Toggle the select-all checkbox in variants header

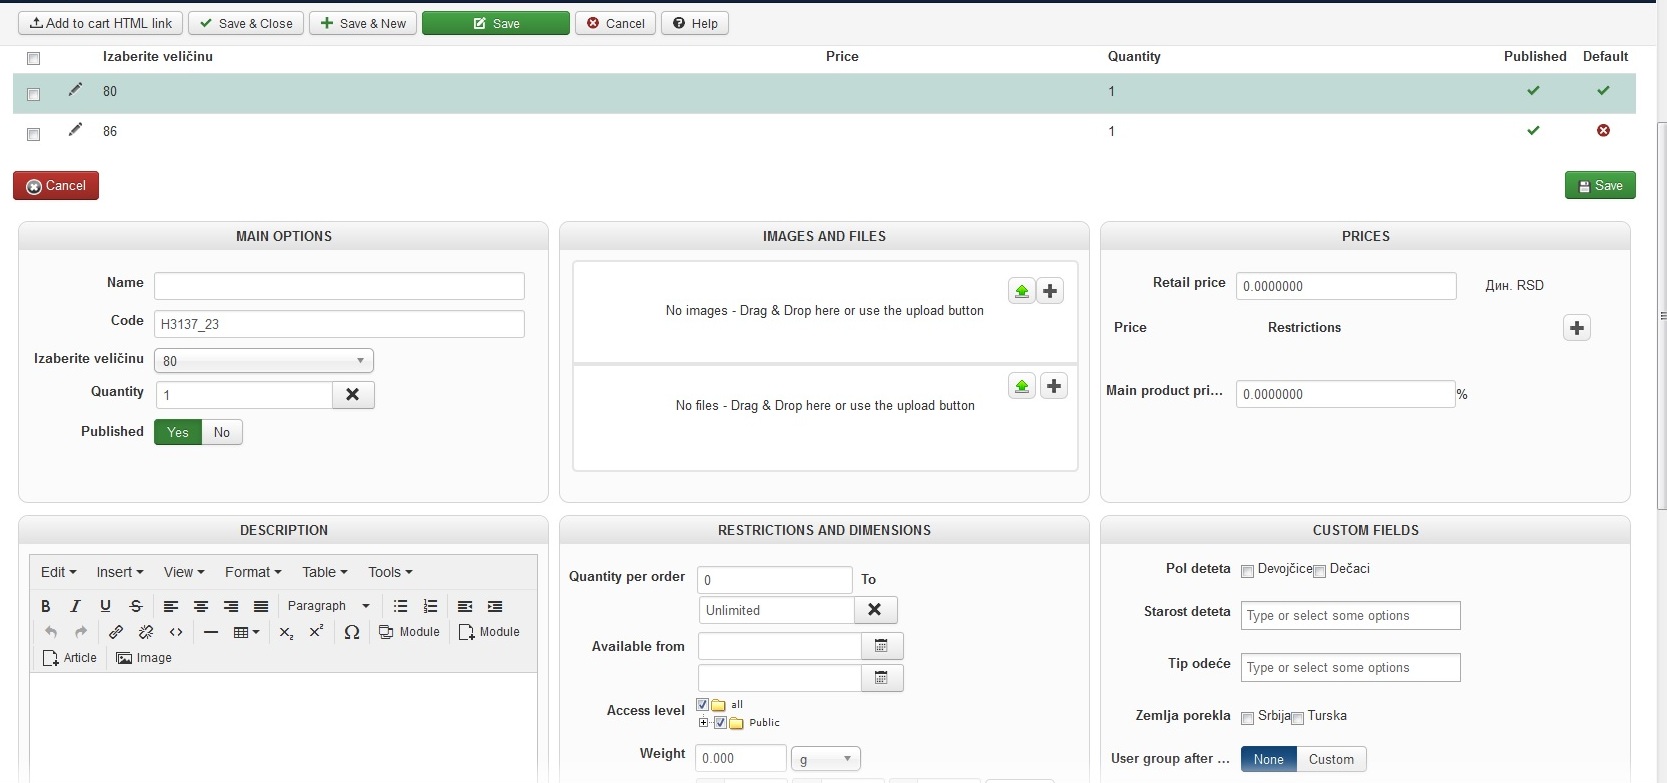click(33, 58)
